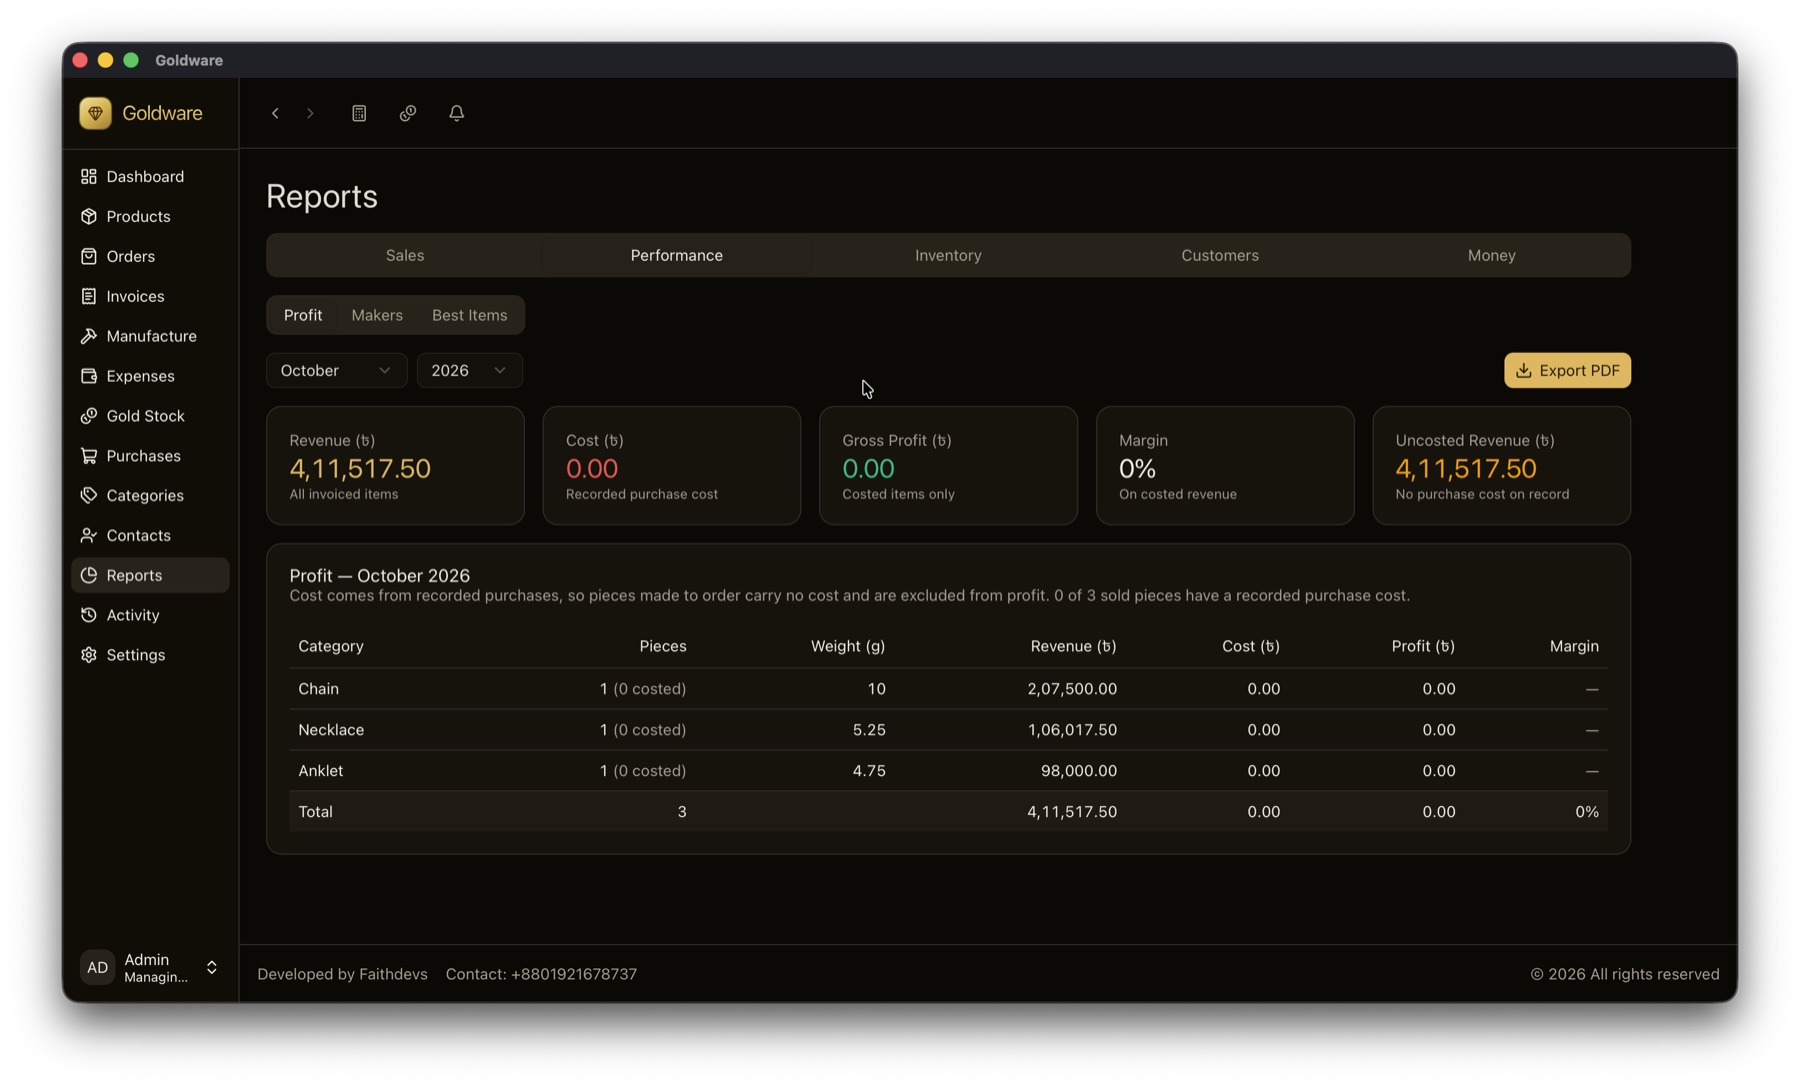Click the Anklet category row
The height and width of the screenshot is (1085, 1800).
[x=948, y=771]
